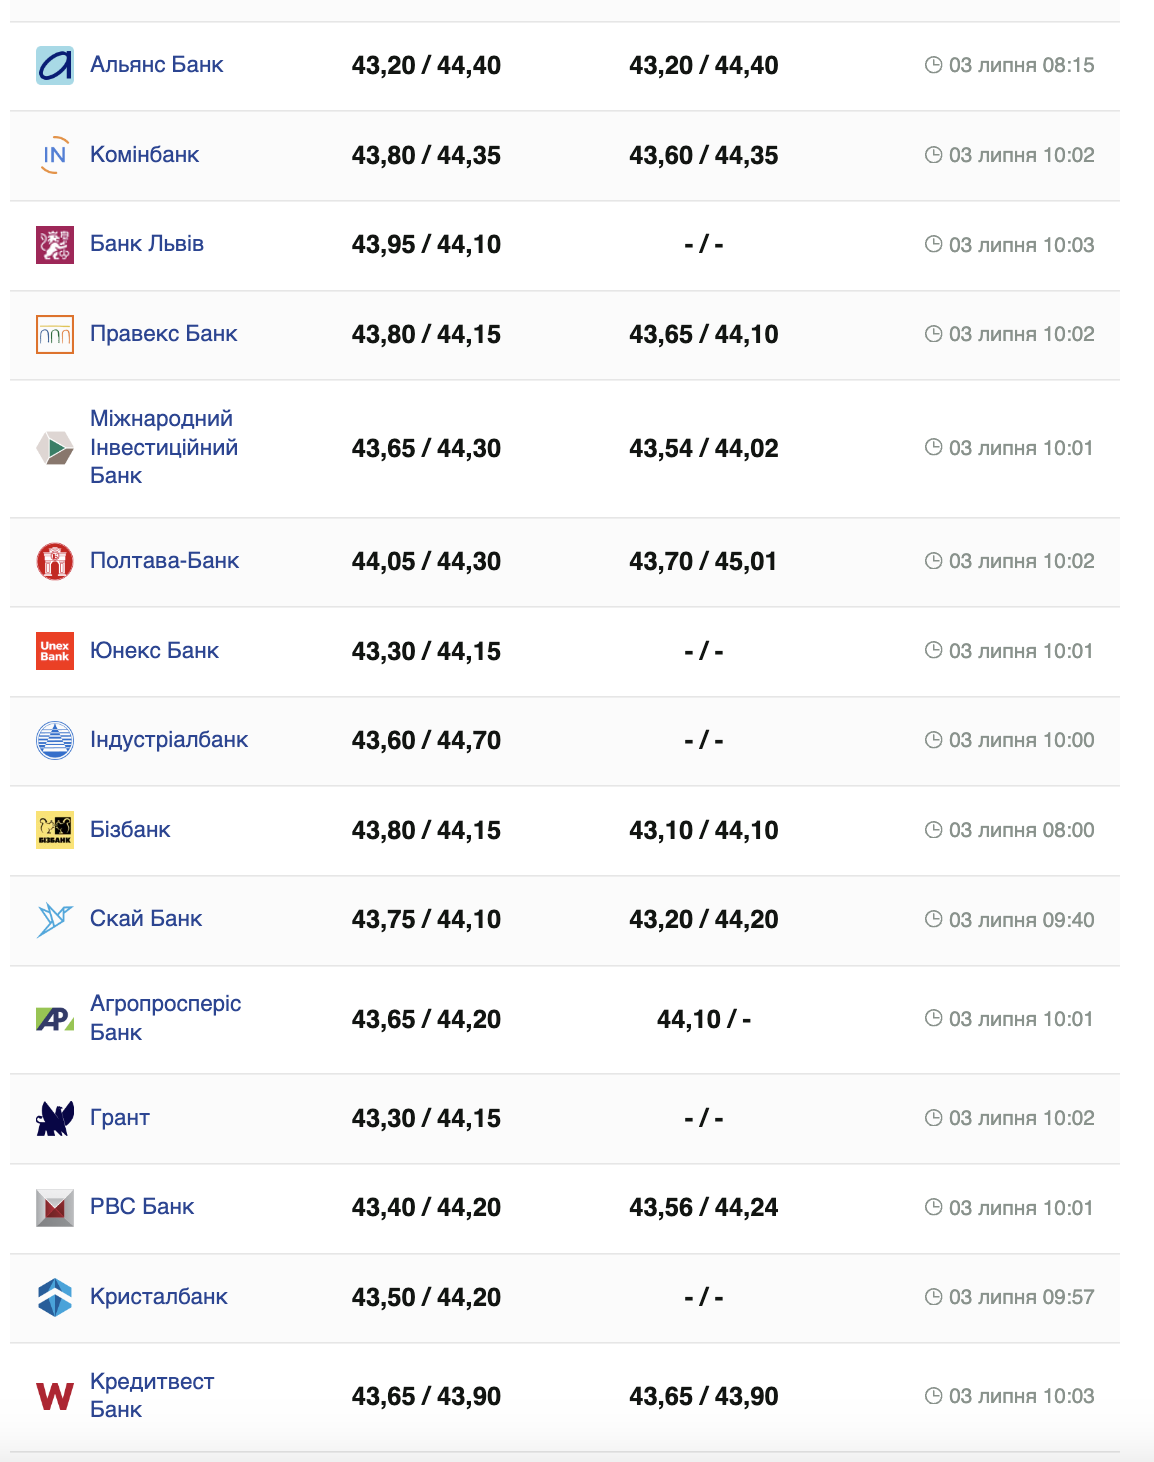
Task: Click the Unex Bank red logo
Action: (55, 651)
